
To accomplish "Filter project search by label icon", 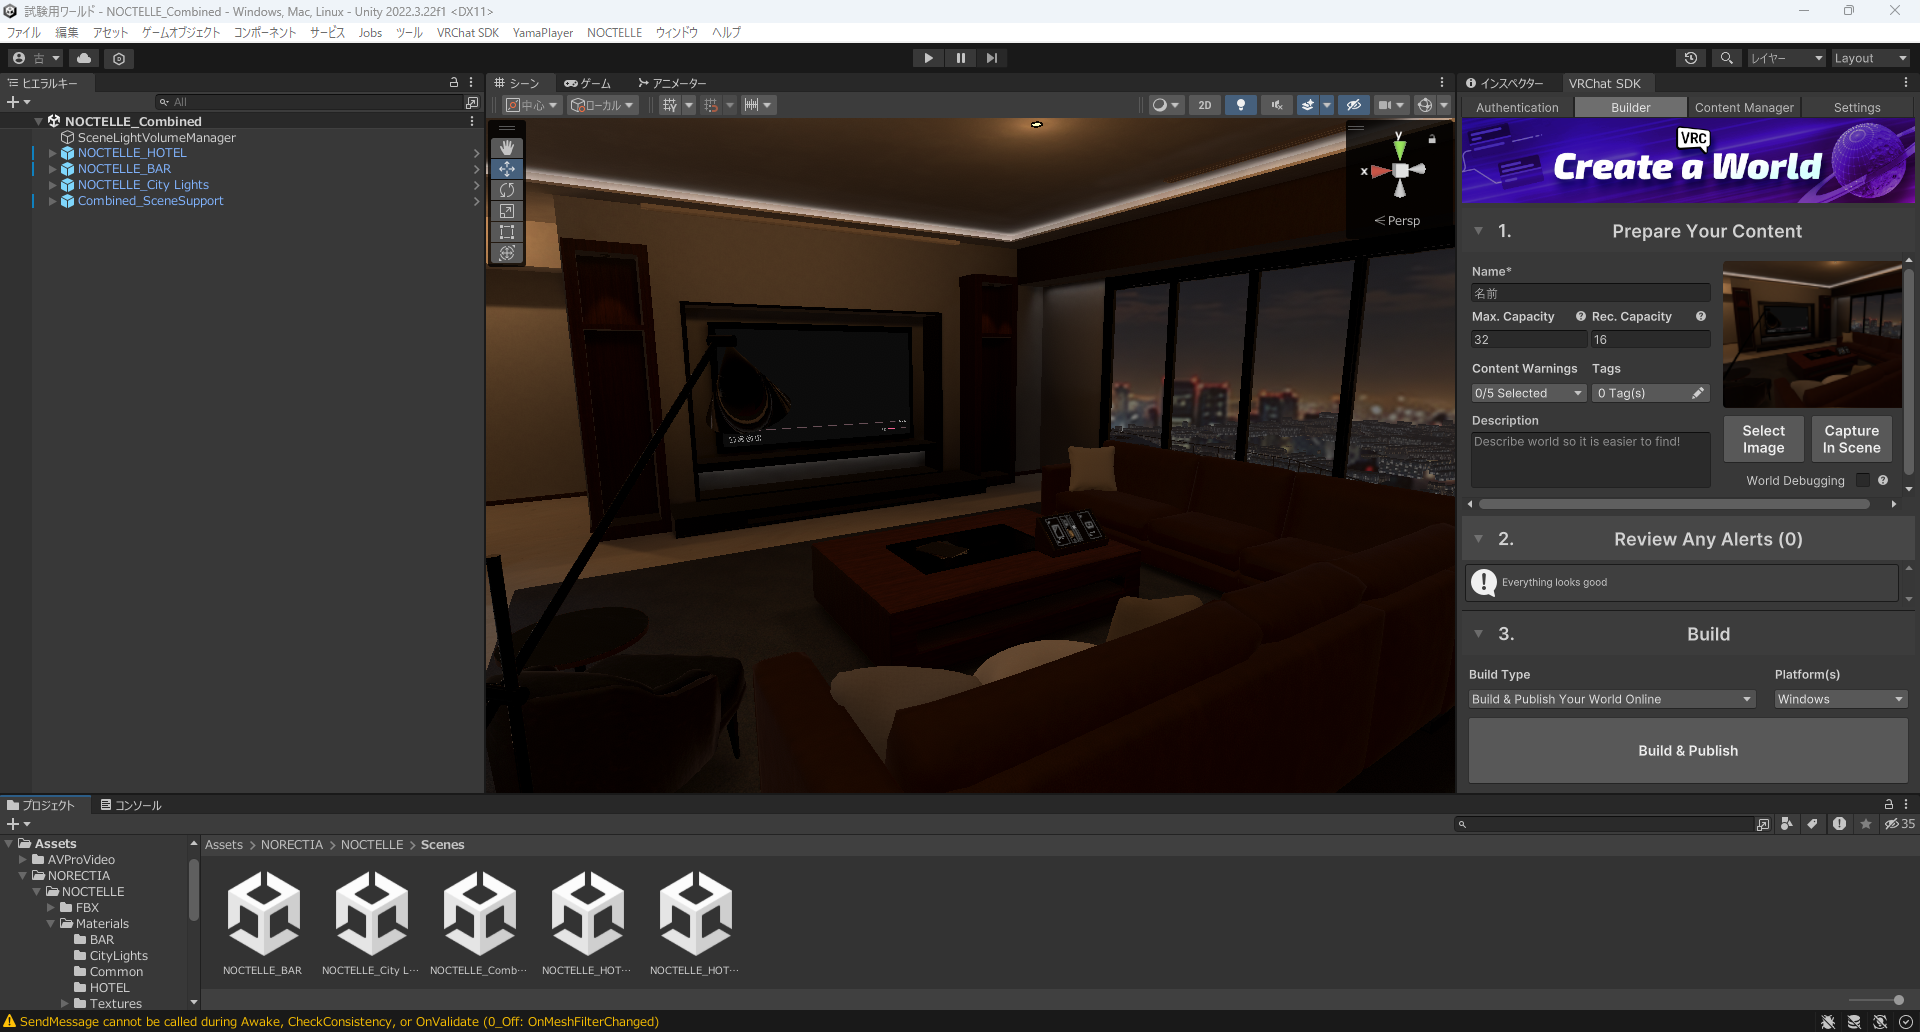I will [x=1813, y=824].
